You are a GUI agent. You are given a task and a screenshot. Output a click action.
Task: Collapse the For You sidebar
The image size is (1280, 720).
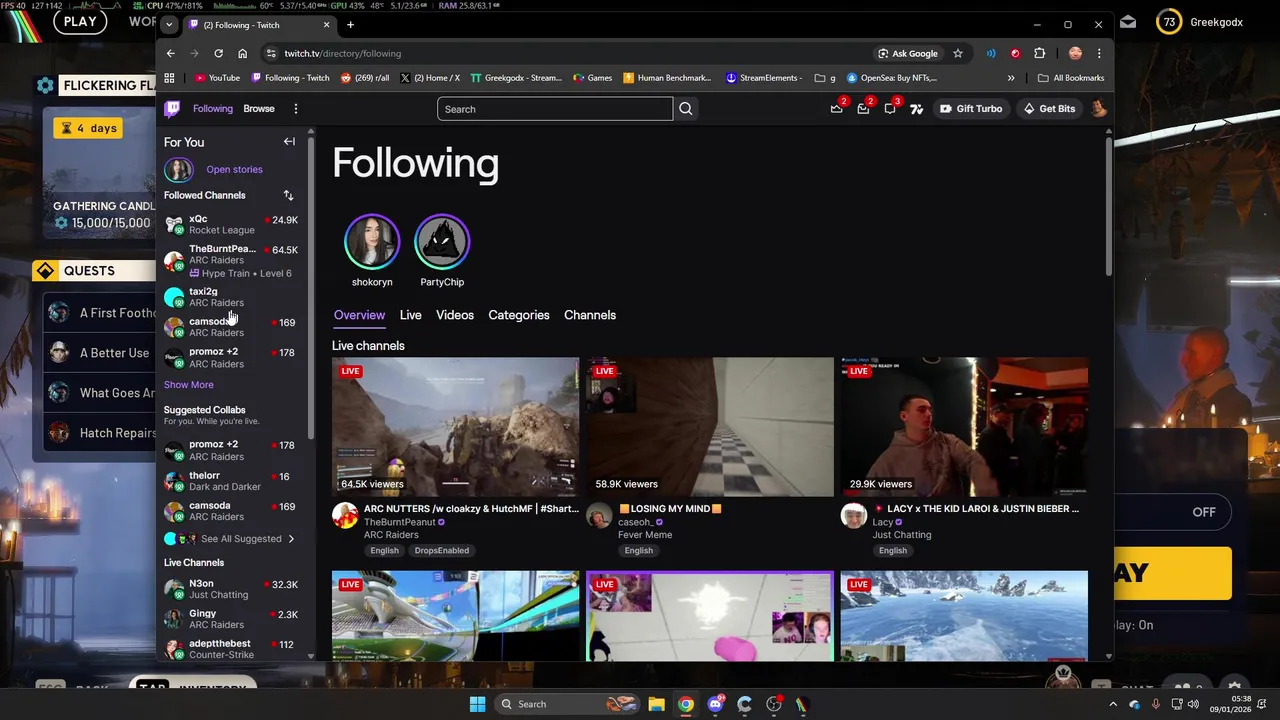pyautogui.click(x=289, y=142)
